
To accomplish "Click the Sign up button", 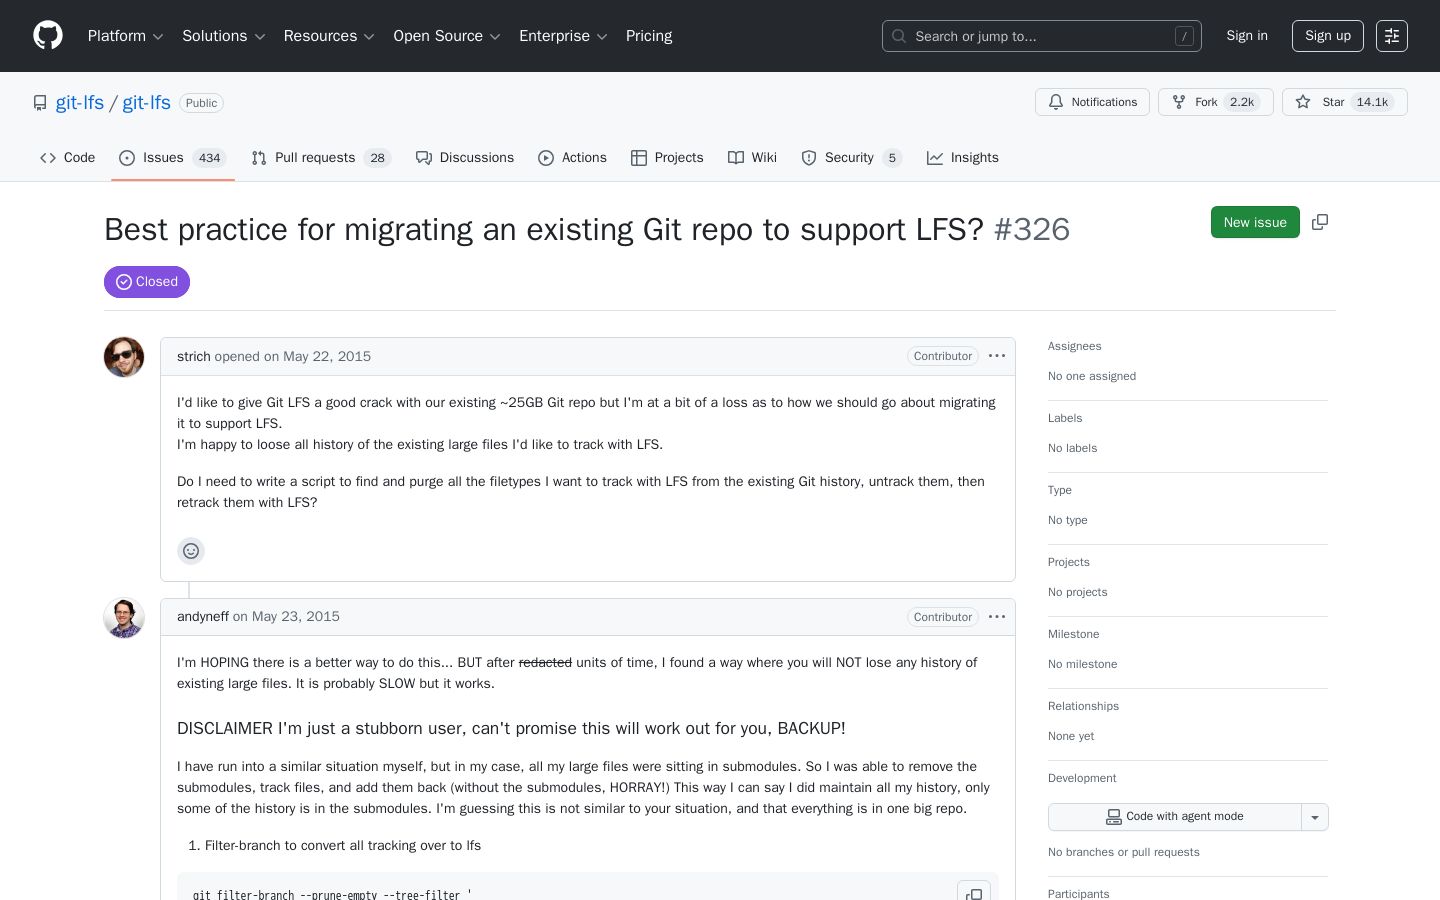I will [1328, 36].
